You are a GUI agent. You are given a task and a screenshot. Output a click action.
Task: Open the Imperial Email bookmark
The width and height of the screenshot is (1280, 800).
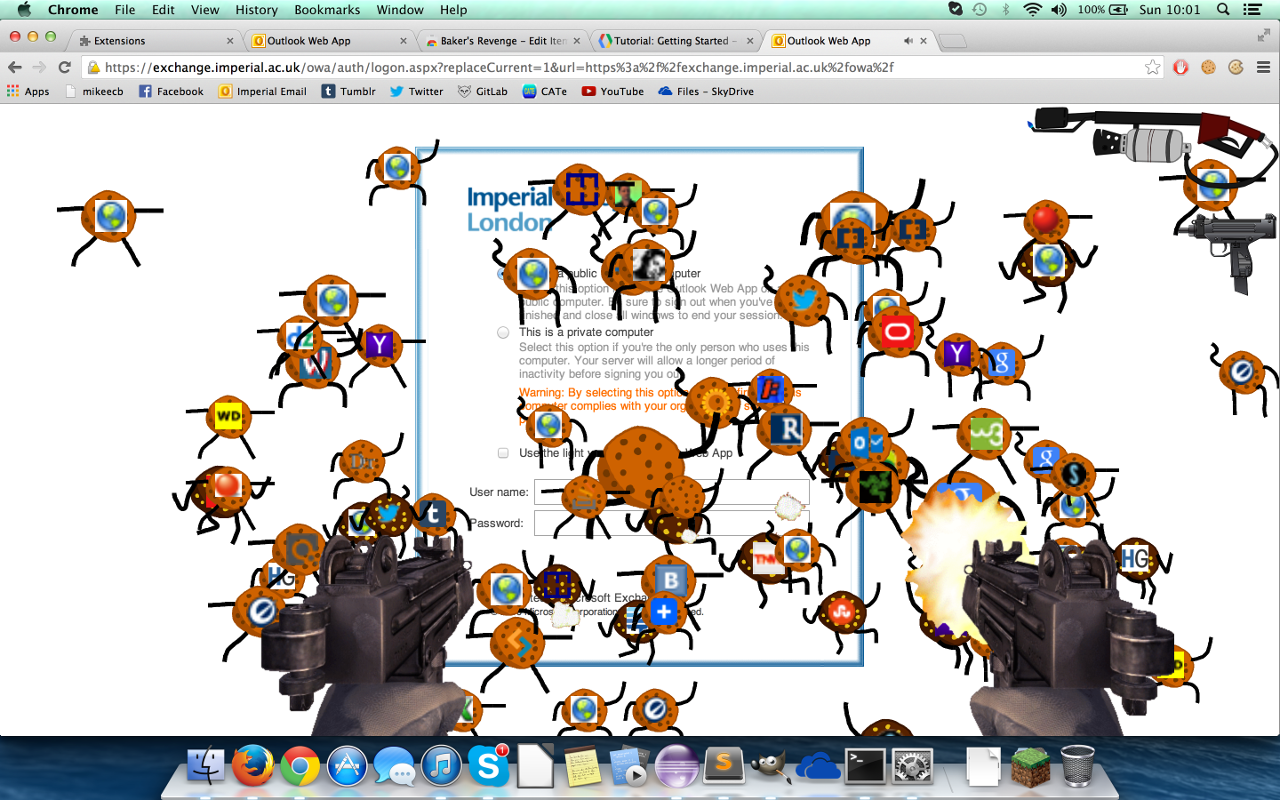click(263, 91)
